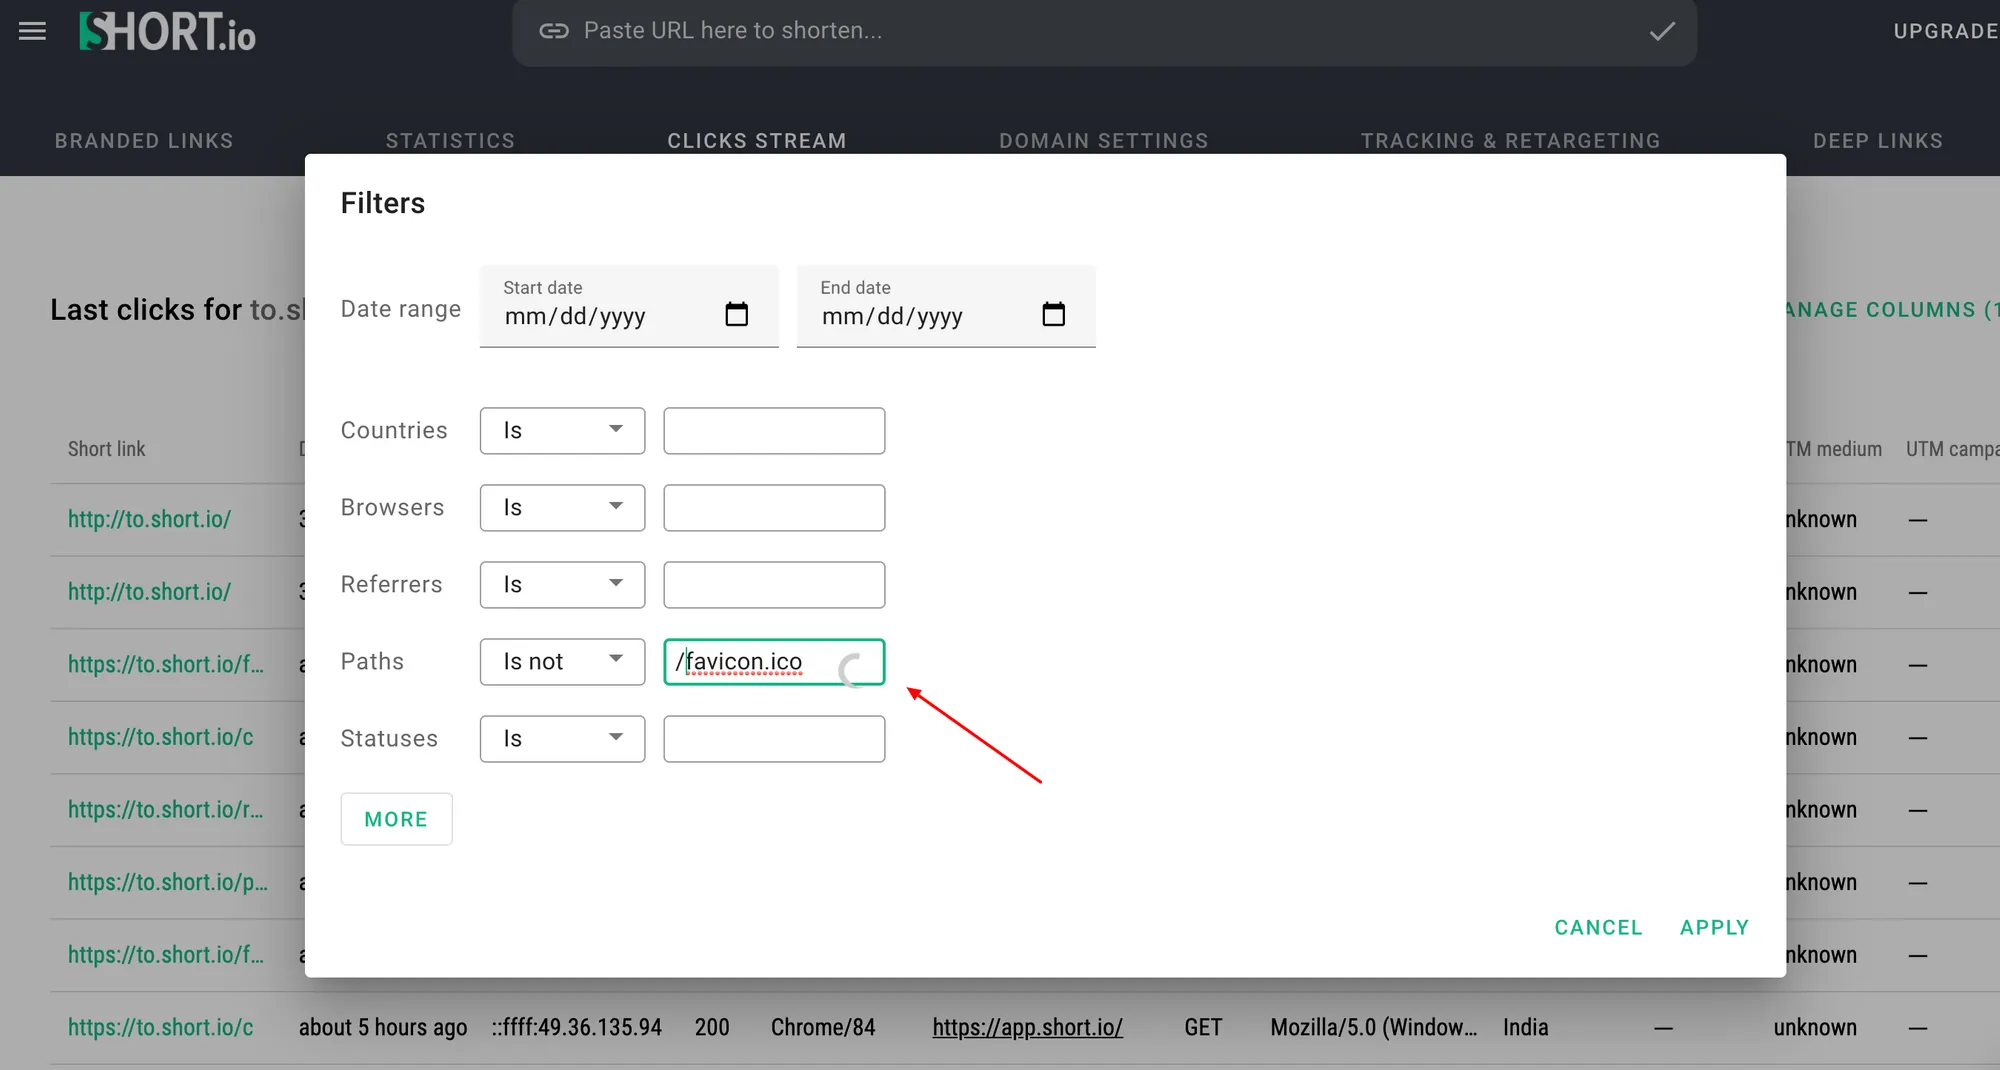Image resolution: width=2000 pixels, height=1070 pixels.
Task: Click the Upgrade button
Action: click(1946, 31)
